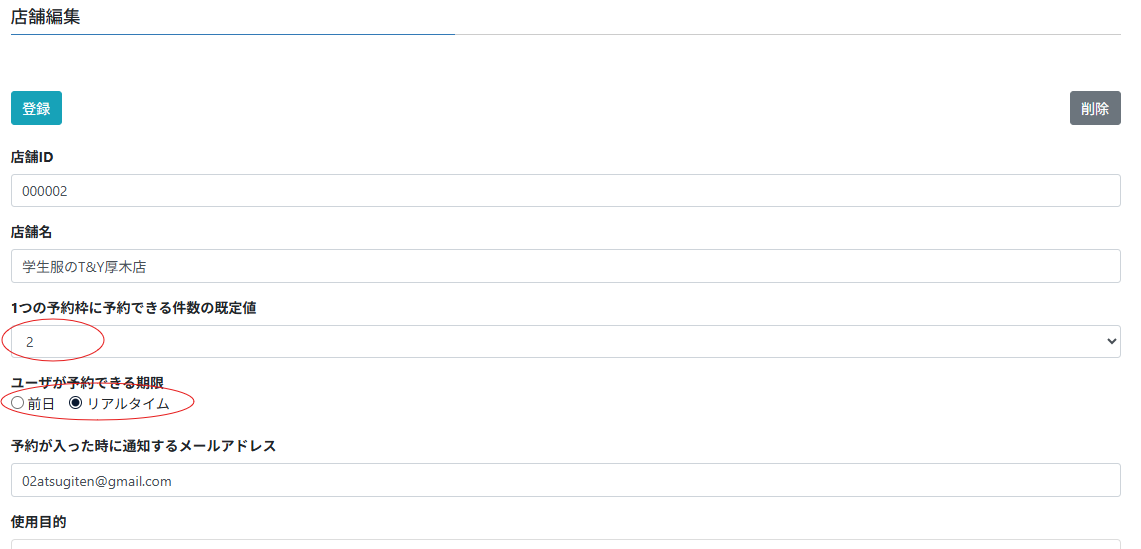Click the 1つの予約枠に予約できる件数の既定値 label
Viewport: 1141px width, 549px height.
click(133, 308)
